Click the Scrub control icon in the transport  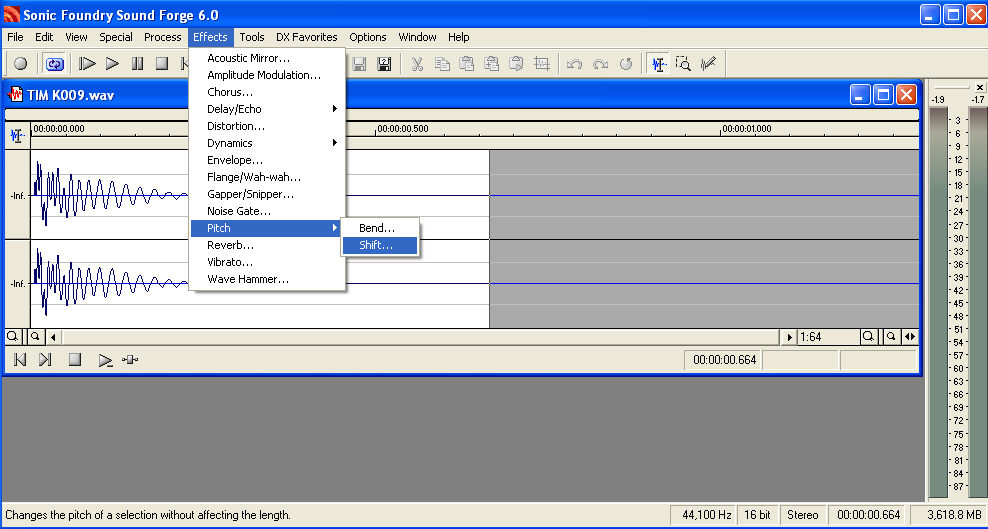pyautogui.click(x=130, y=360)
